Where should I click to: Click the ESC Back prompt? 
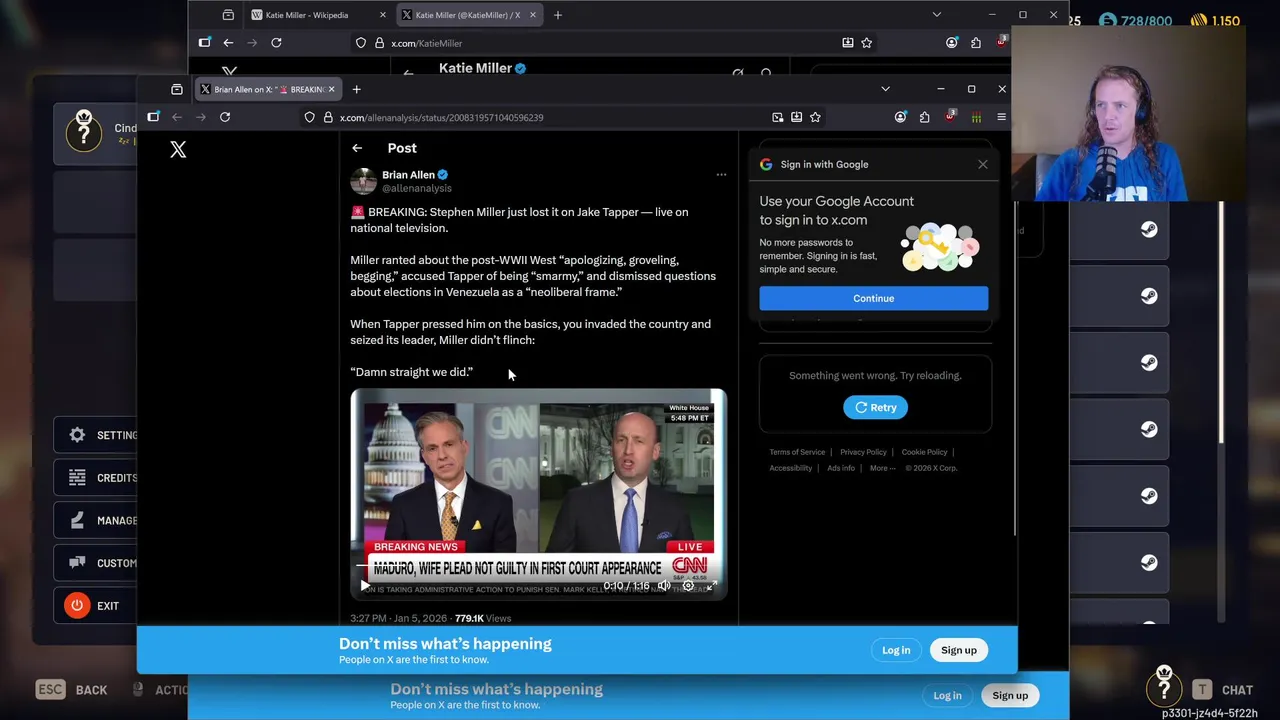tap(72, 690)
